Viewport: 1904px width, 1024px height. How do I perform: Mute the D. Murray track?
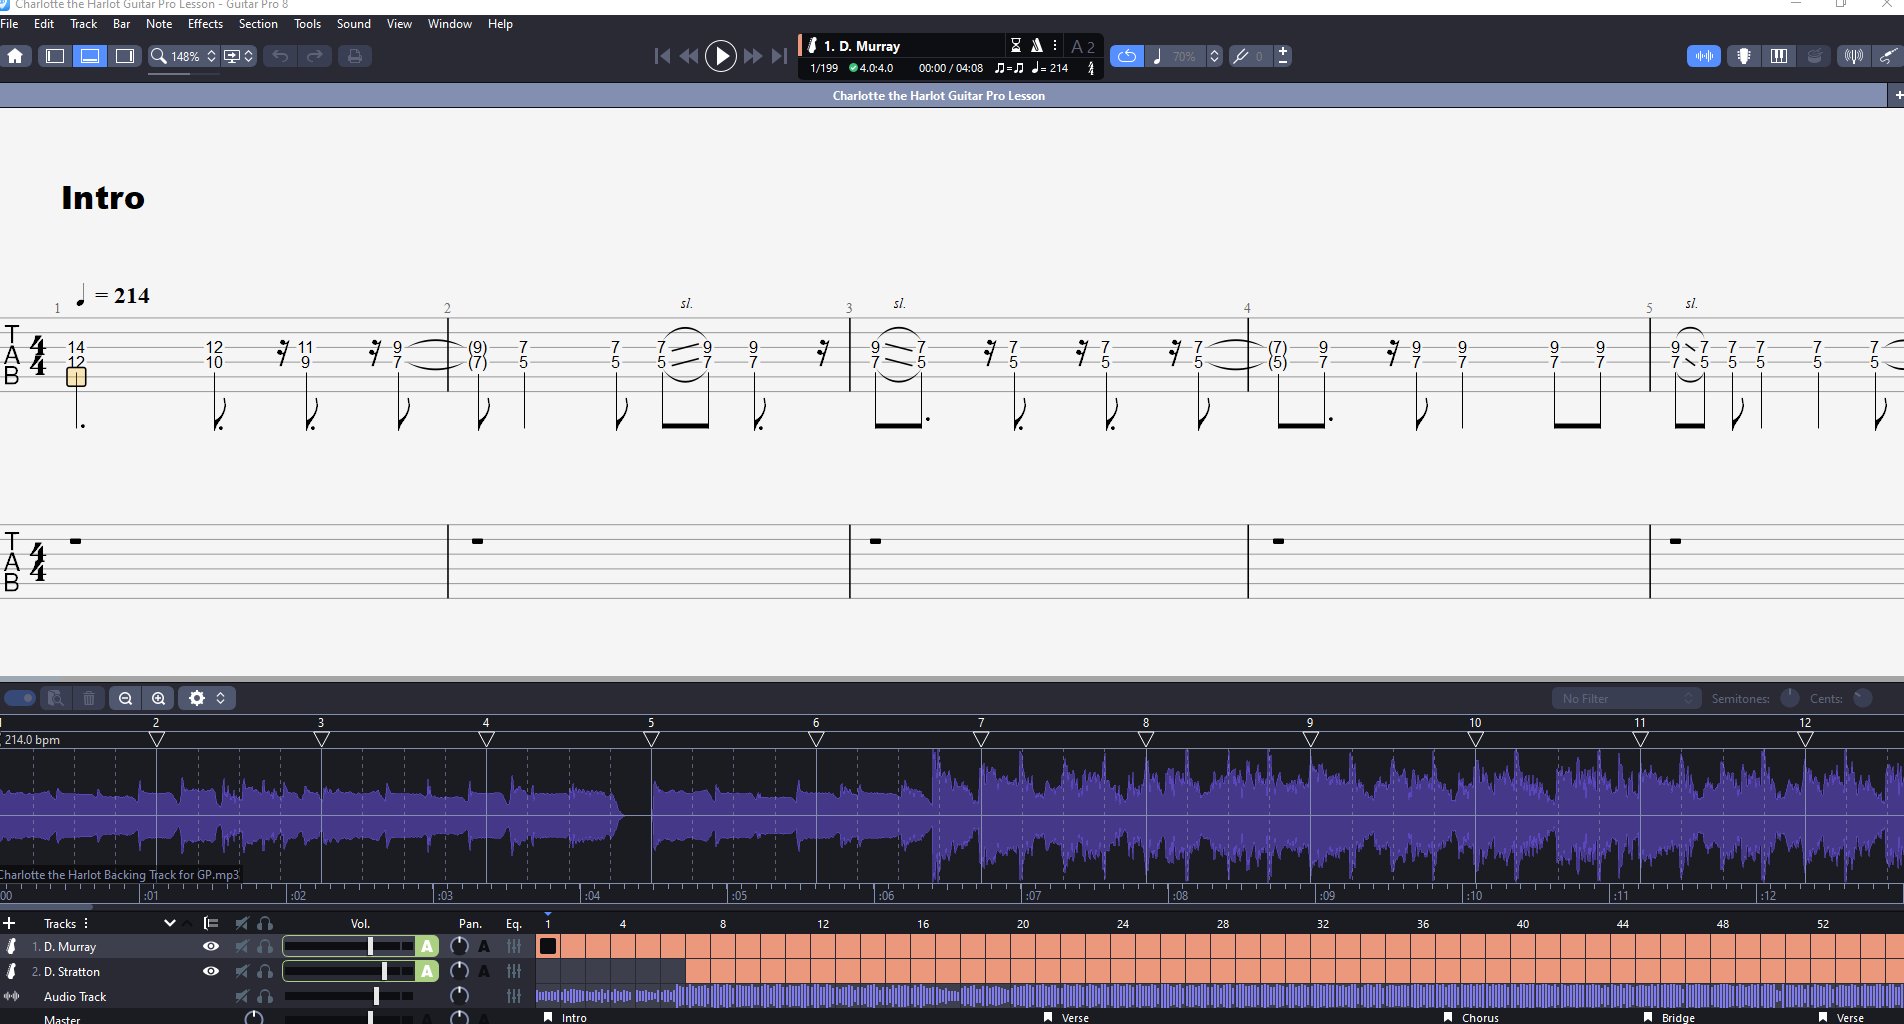pyautogui.click(x=242, y=946)
